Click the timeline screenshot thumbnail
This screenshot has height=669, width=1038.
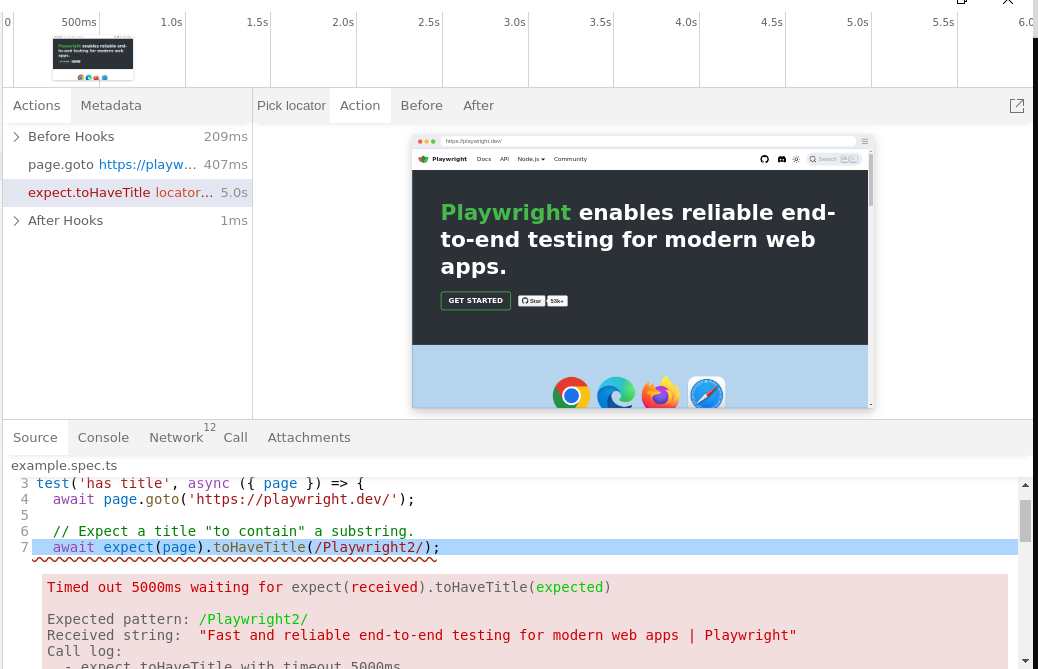pos(93,59)
